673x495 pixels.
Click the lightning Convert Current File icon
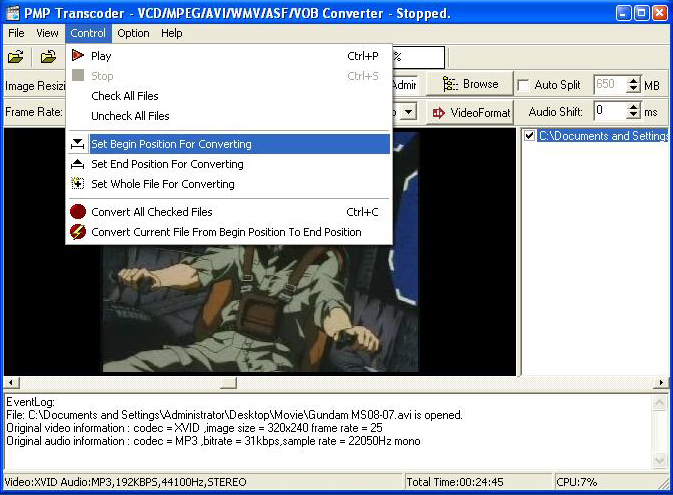tap(78, 232)
